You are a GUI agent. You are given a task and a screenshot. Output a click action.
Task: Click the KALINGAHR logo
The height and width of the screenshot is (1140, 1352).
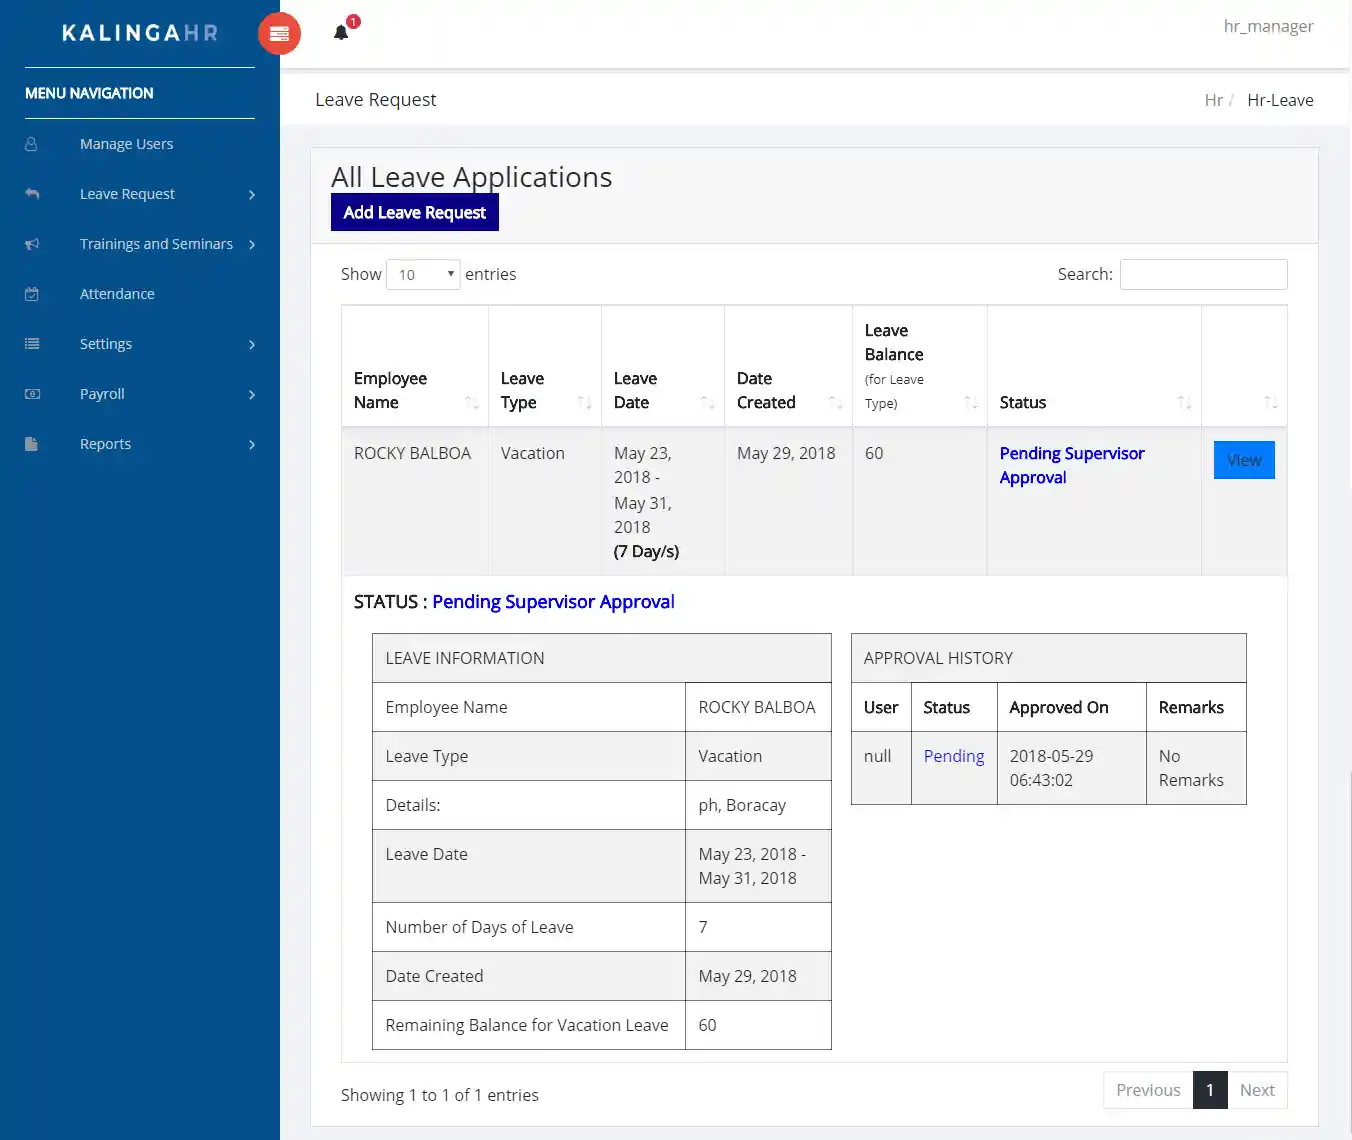140,33
